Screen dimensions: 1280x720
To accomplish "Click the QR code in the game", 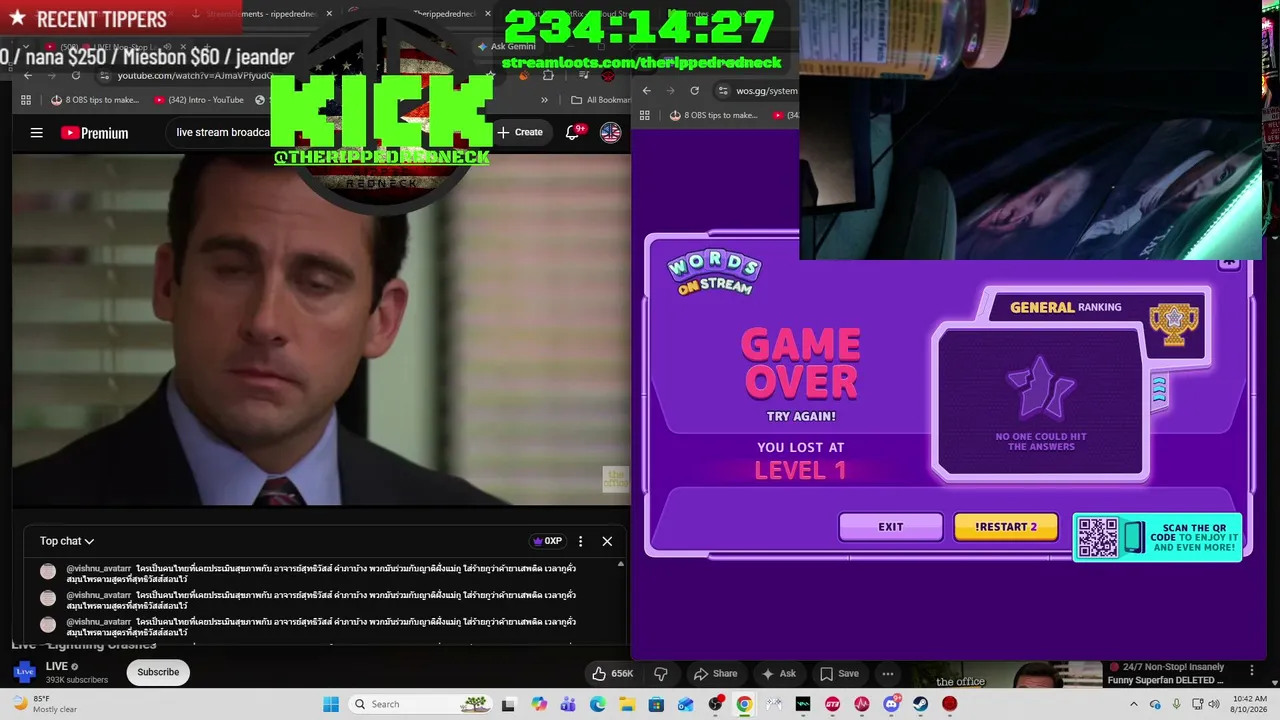I will click(1098, 538).
